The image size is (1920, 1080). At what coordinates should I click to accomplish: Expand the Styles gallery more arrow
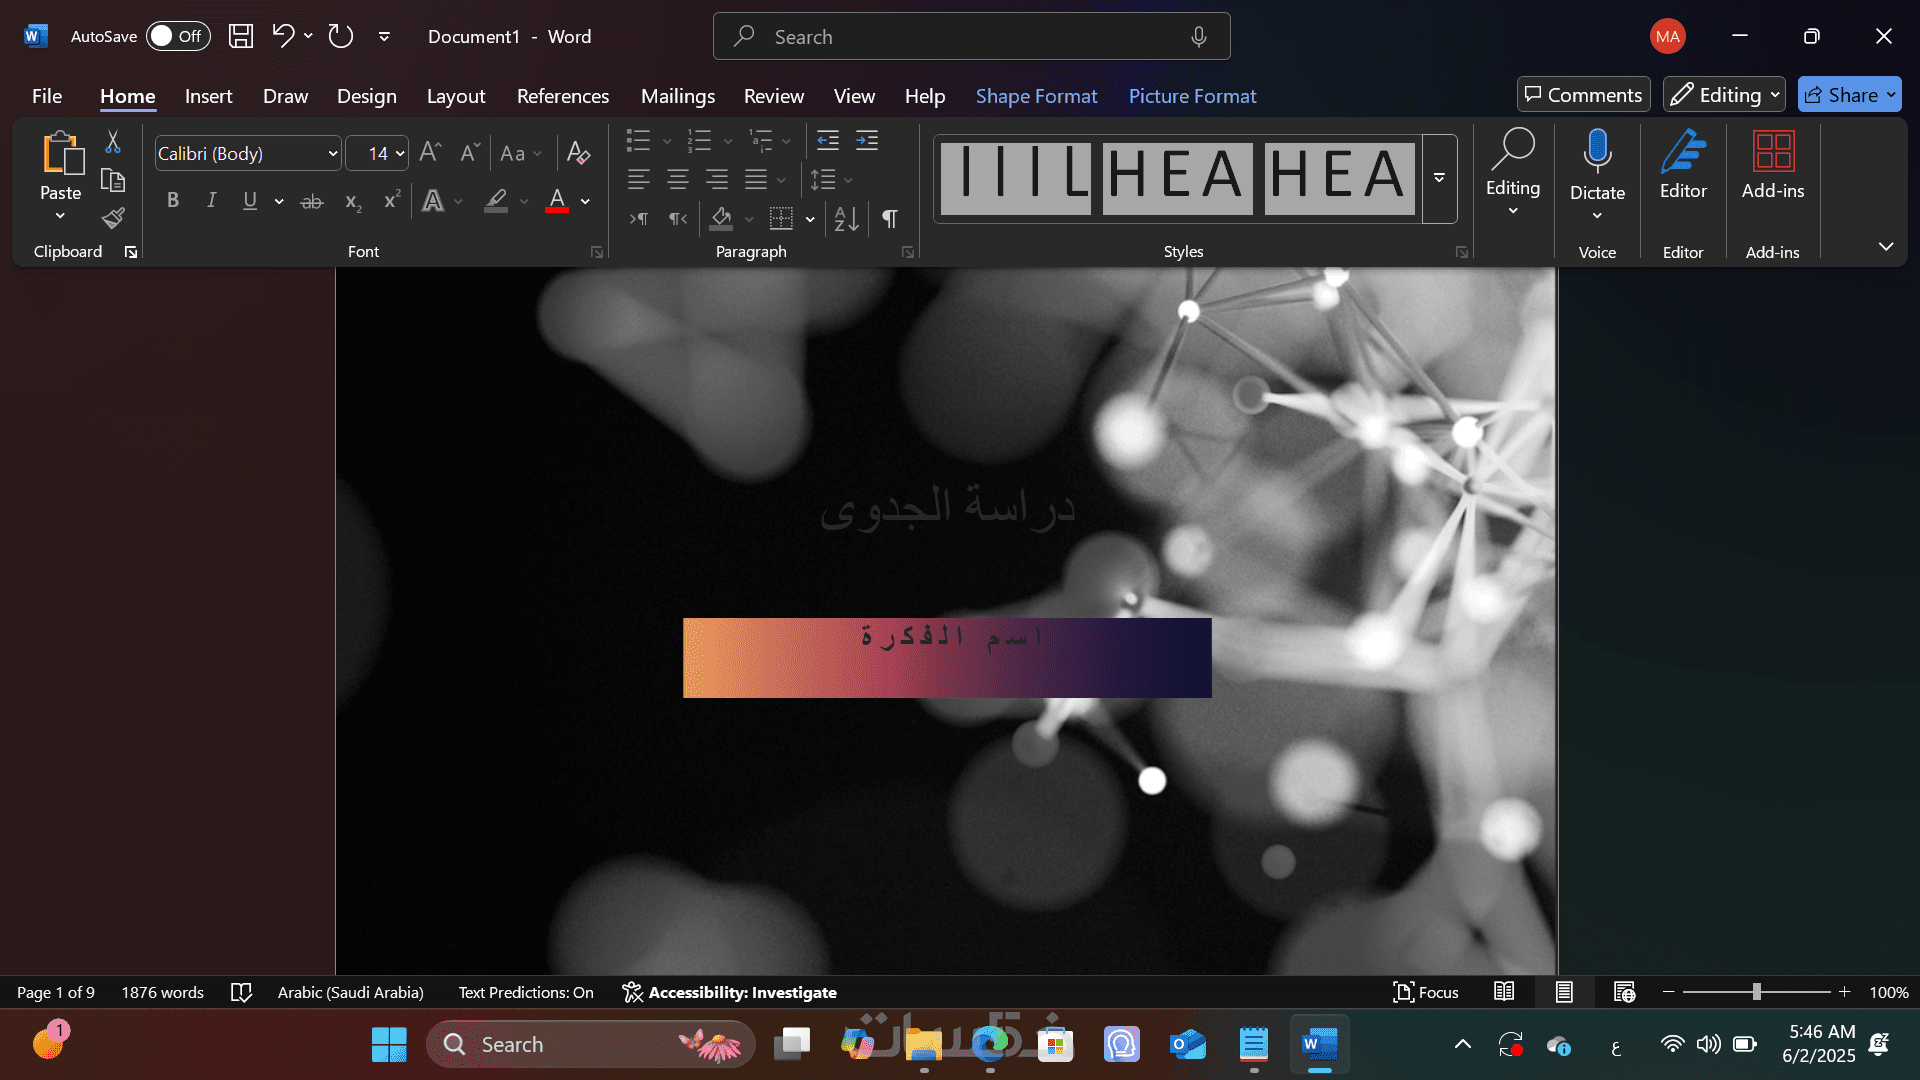point(1439,178)
